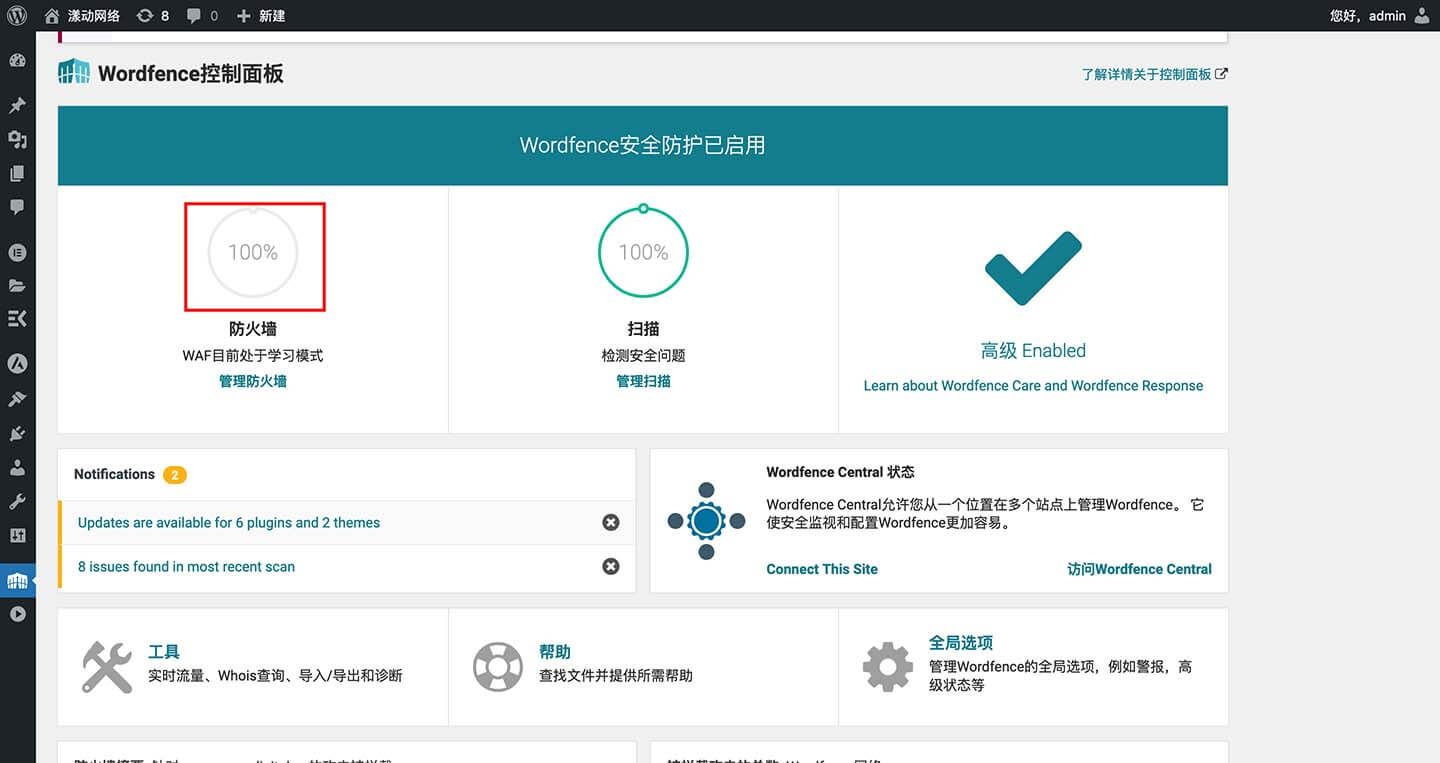Open Comments in the sidebar
The image size is (1440, 763).
pyautogui.click(x=17, y=207)
